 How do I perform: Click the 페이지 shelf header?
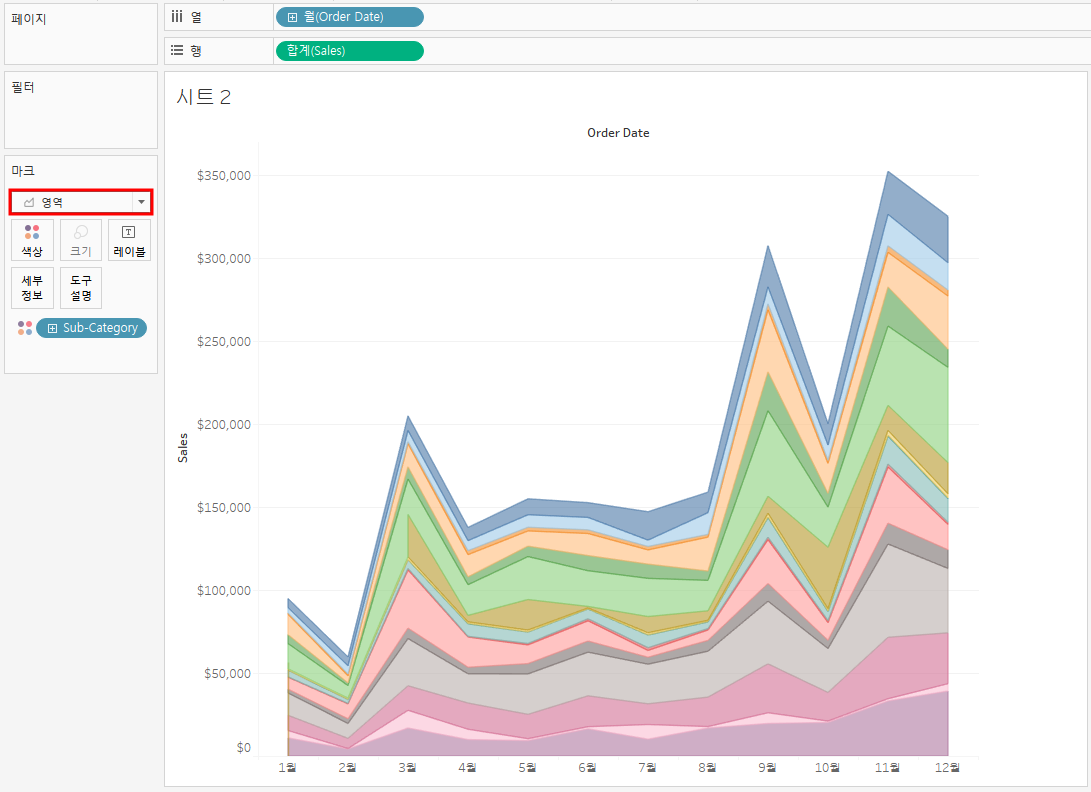coord(29,19)
